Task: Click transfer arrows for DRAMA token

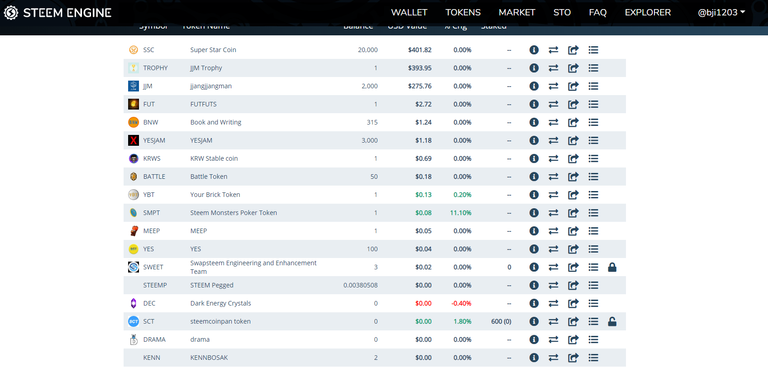Action: click(553, 340)
